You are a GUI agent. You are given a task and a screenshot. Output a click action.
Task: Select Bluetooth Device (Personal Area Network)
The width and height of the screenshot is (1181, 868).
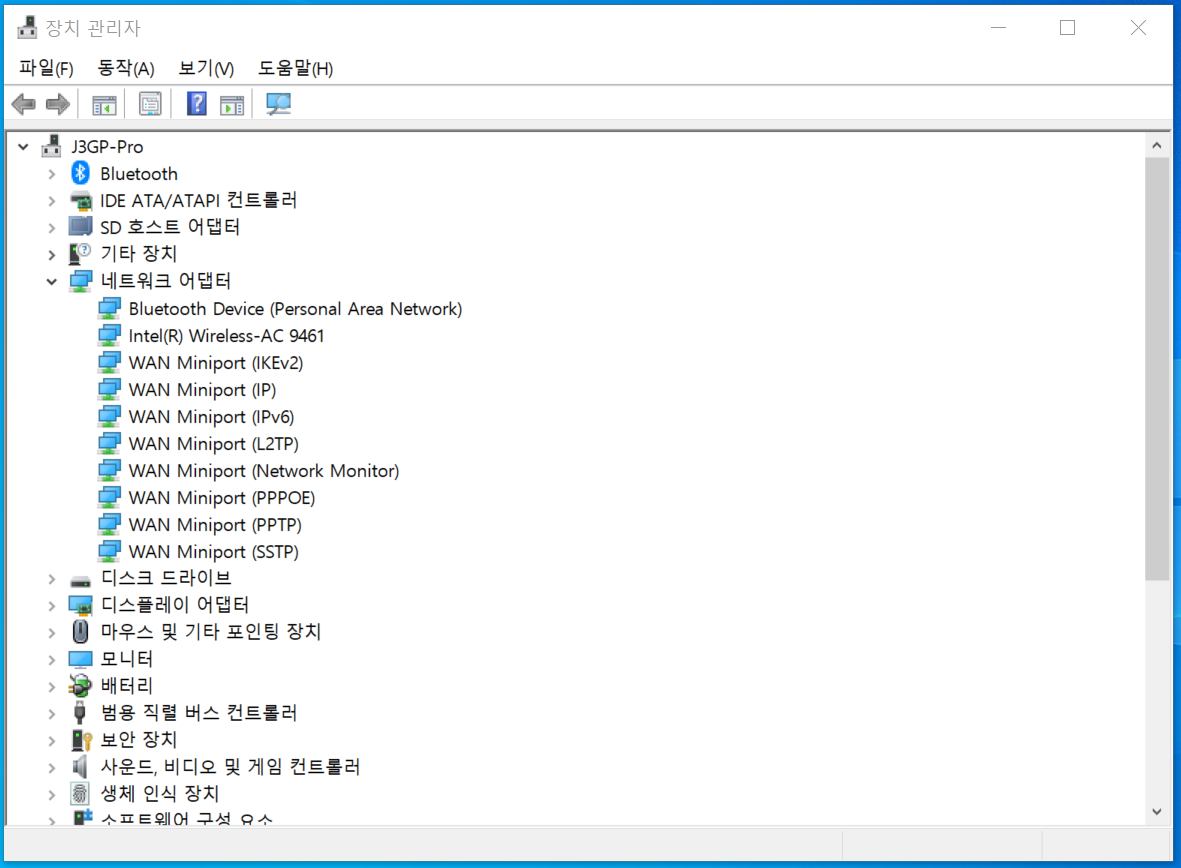tap(295, 309)
